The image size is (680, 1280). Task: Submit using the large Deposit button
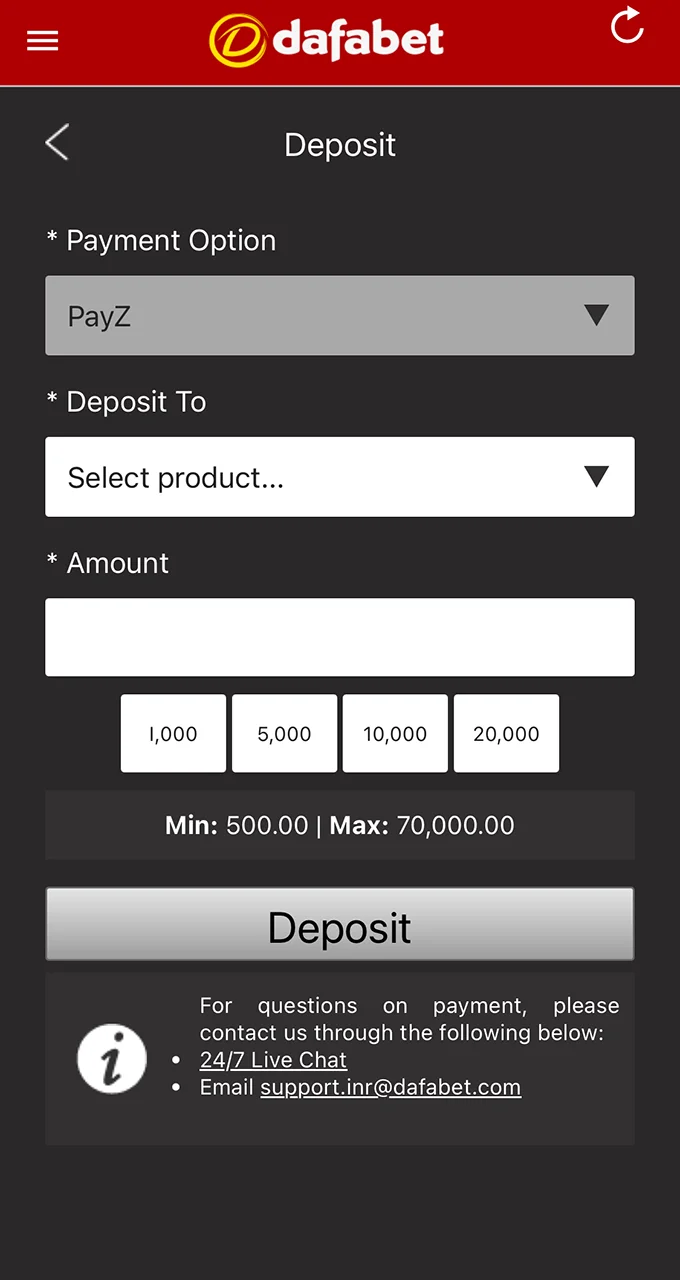pyautogui.click(x=340, y=925)
